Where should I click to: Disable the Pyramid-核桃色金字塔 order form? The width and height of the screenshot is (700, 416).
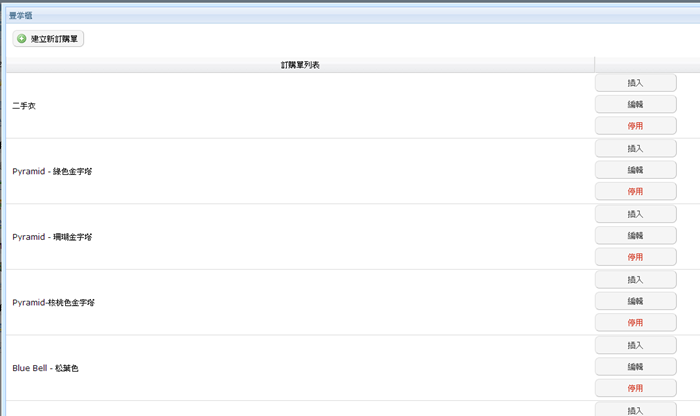coord(636,323)
